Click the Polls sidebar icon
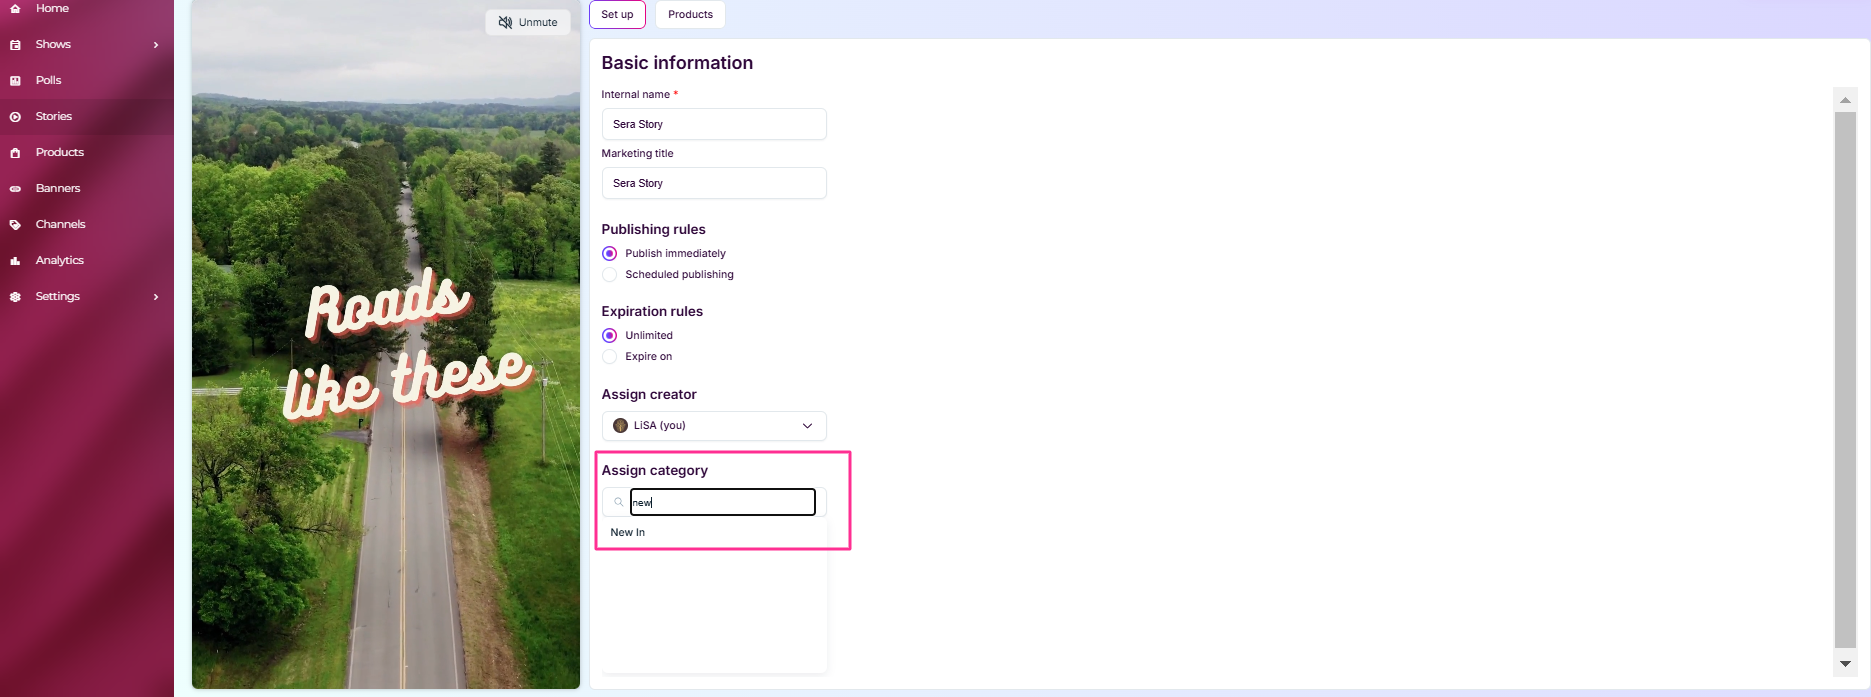The height and width of the screenshot is (697, 1871). (15, 81)
